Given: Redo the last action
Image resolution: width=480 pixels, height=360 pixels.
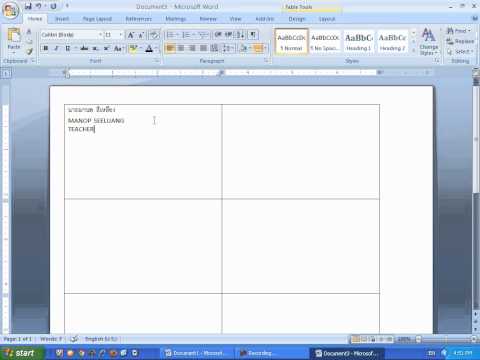Looking at the screenshot, I should (54, 6).
